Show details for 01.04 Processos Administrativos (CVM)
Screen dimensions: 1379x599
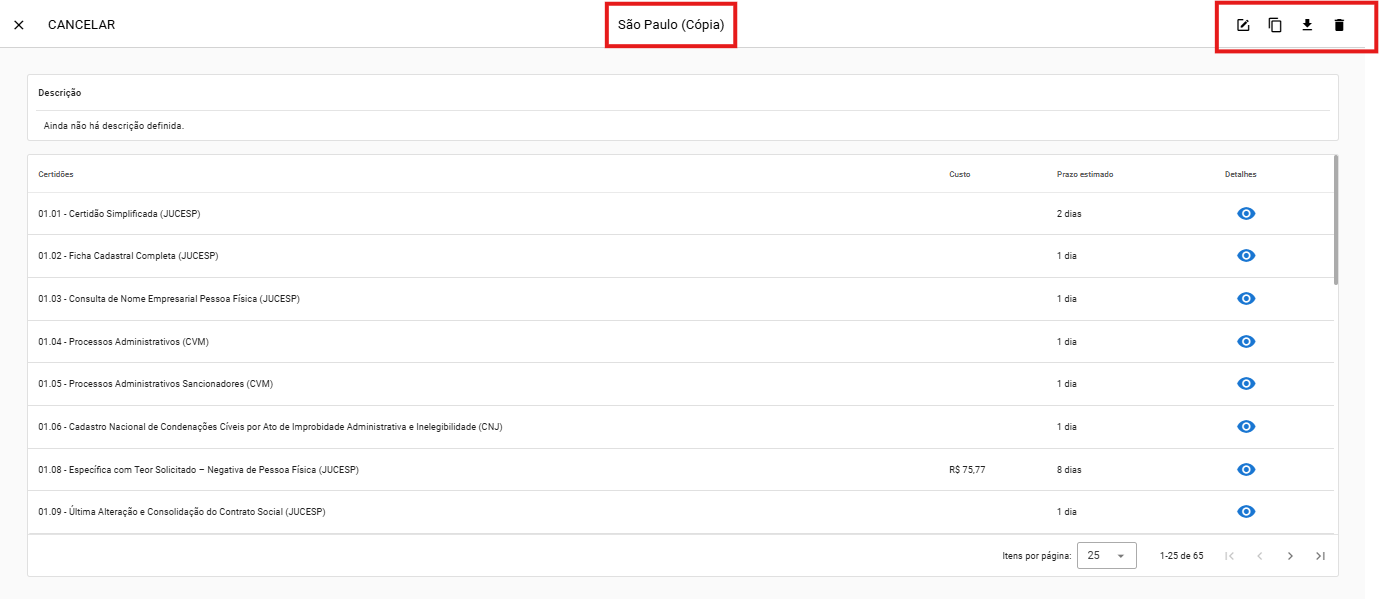[x=1246, y=341]
